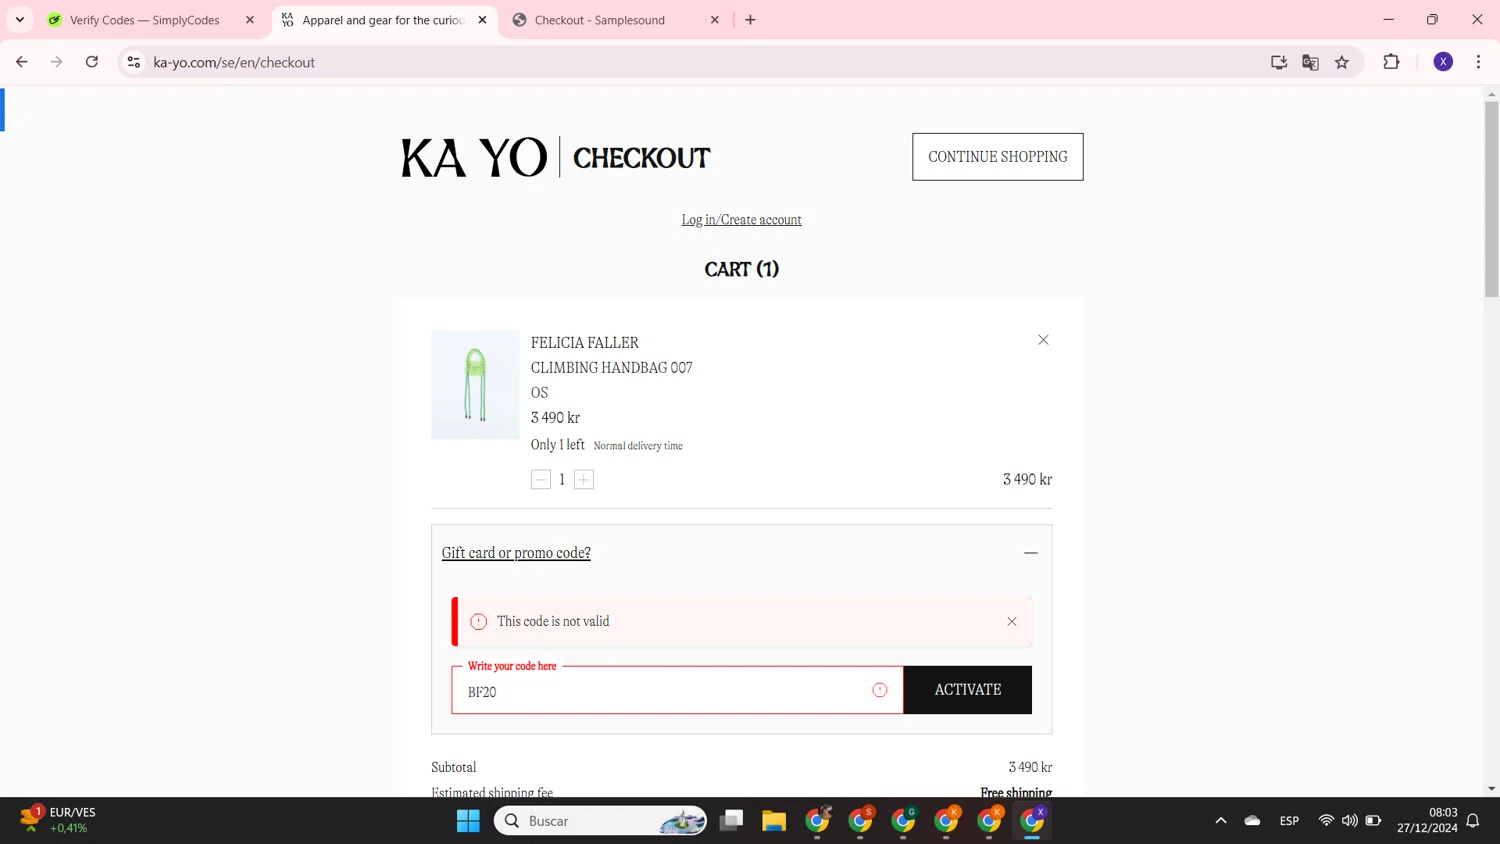
Task: Click the error icon inside code field
Action: coord(880,690)
